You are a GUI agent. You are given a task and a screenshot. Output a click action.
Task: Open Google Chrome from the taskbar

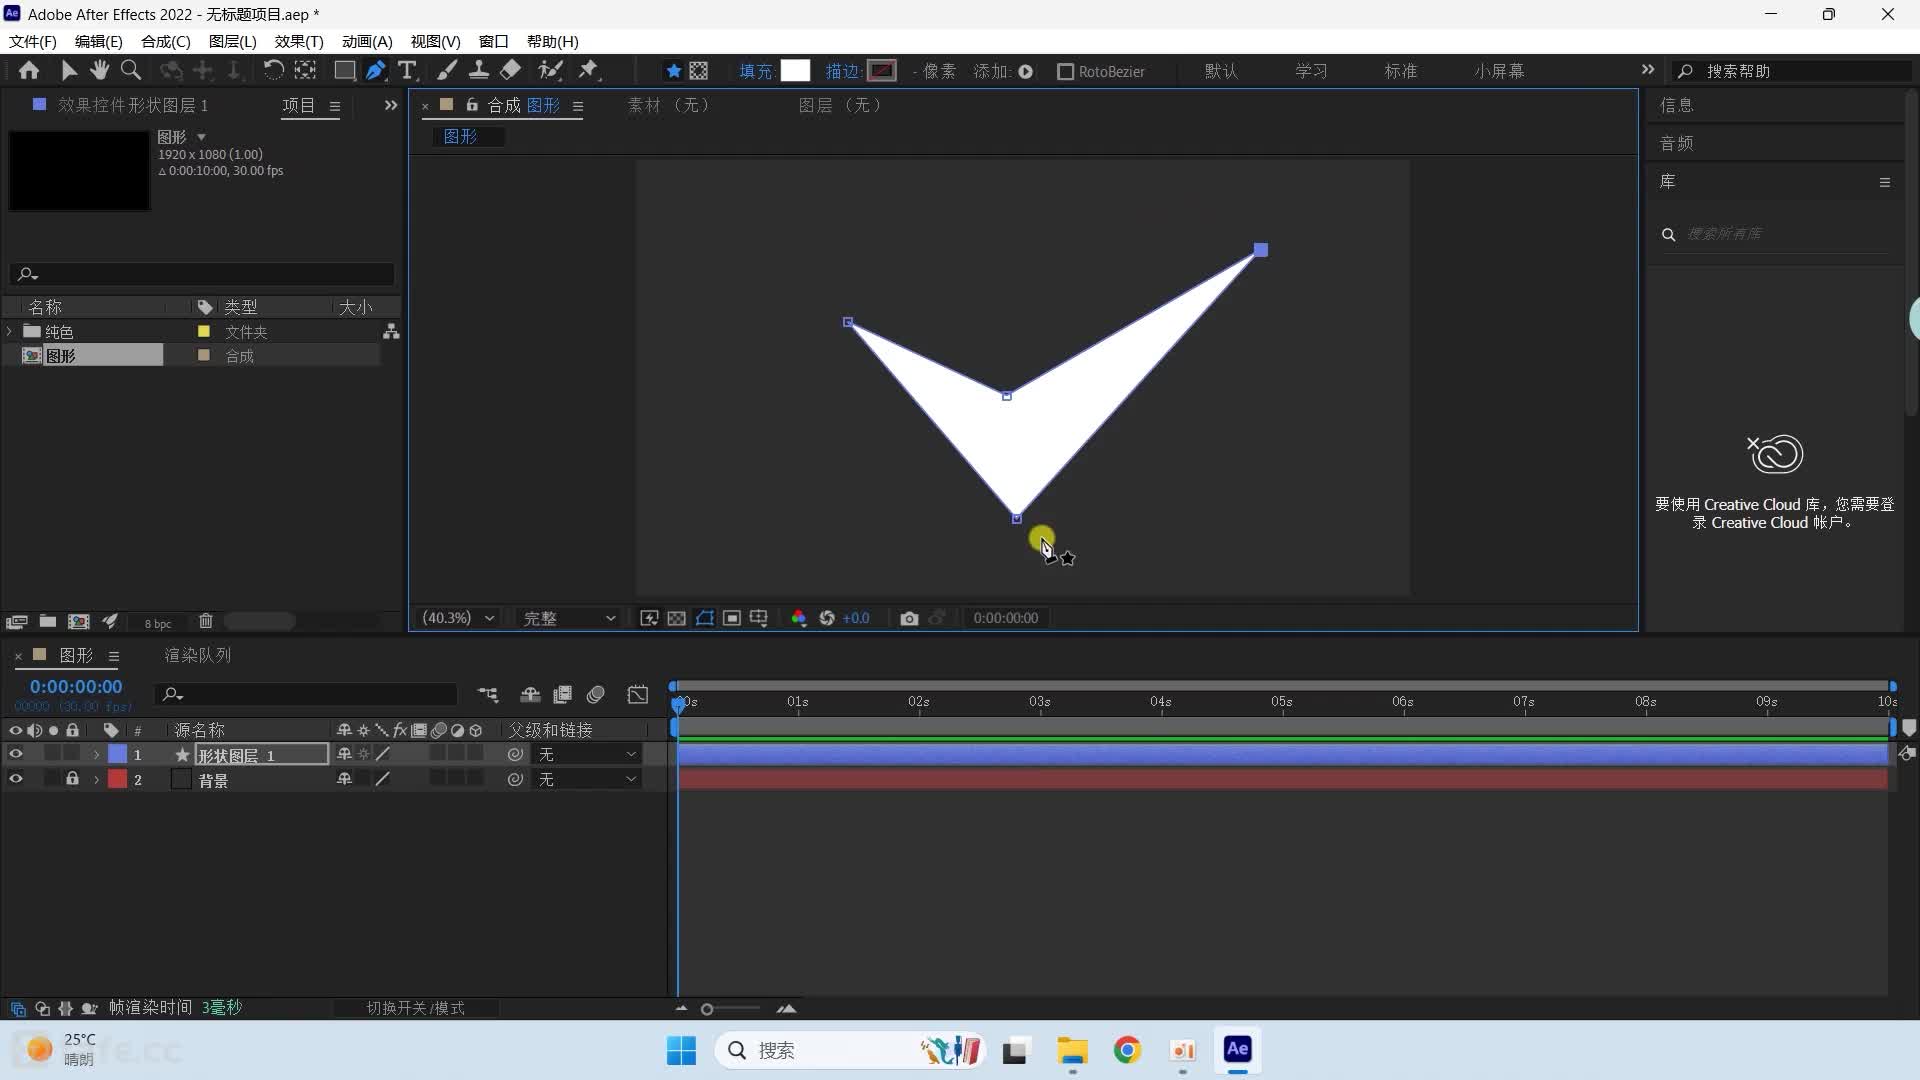pyautogui.click(x=1127, y=1050)
